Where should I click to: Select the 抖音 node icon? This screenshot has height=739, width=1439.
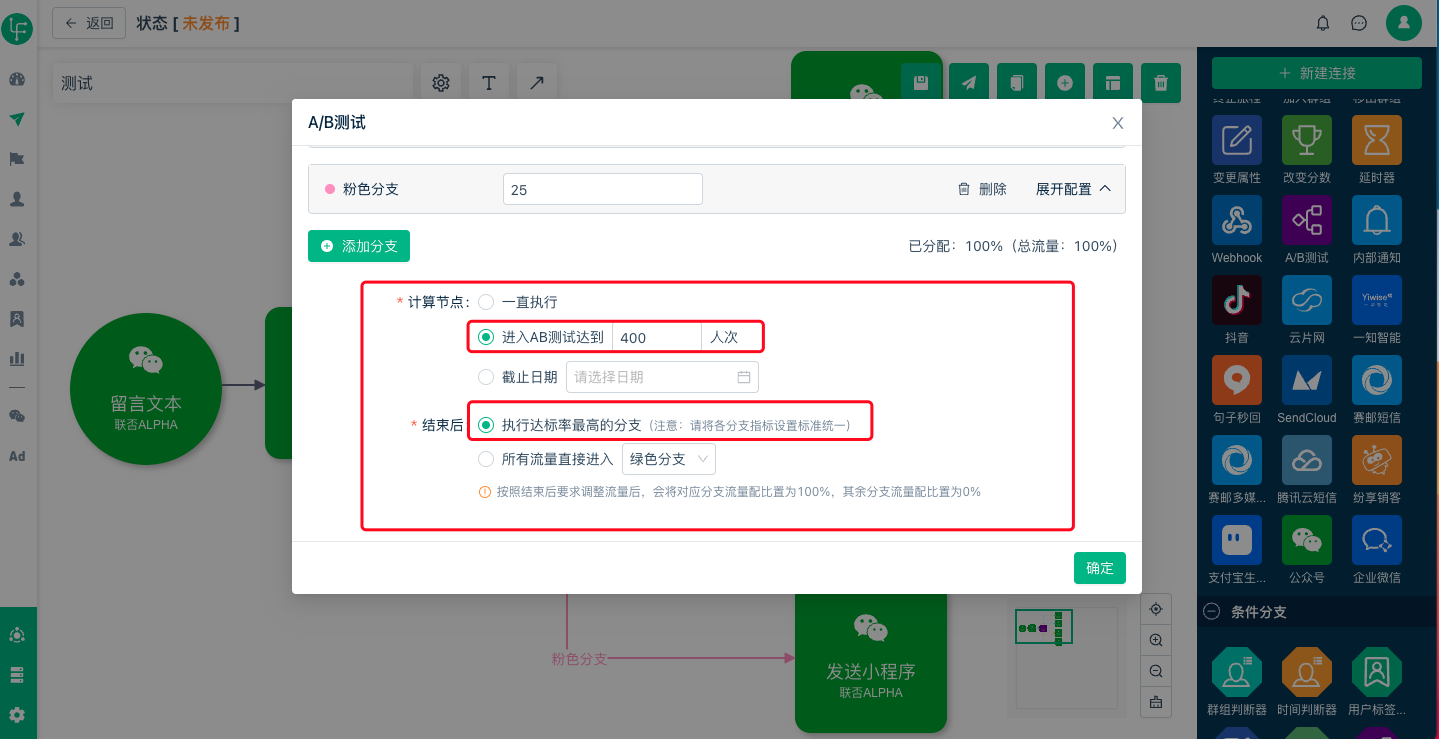[1237, 300]
